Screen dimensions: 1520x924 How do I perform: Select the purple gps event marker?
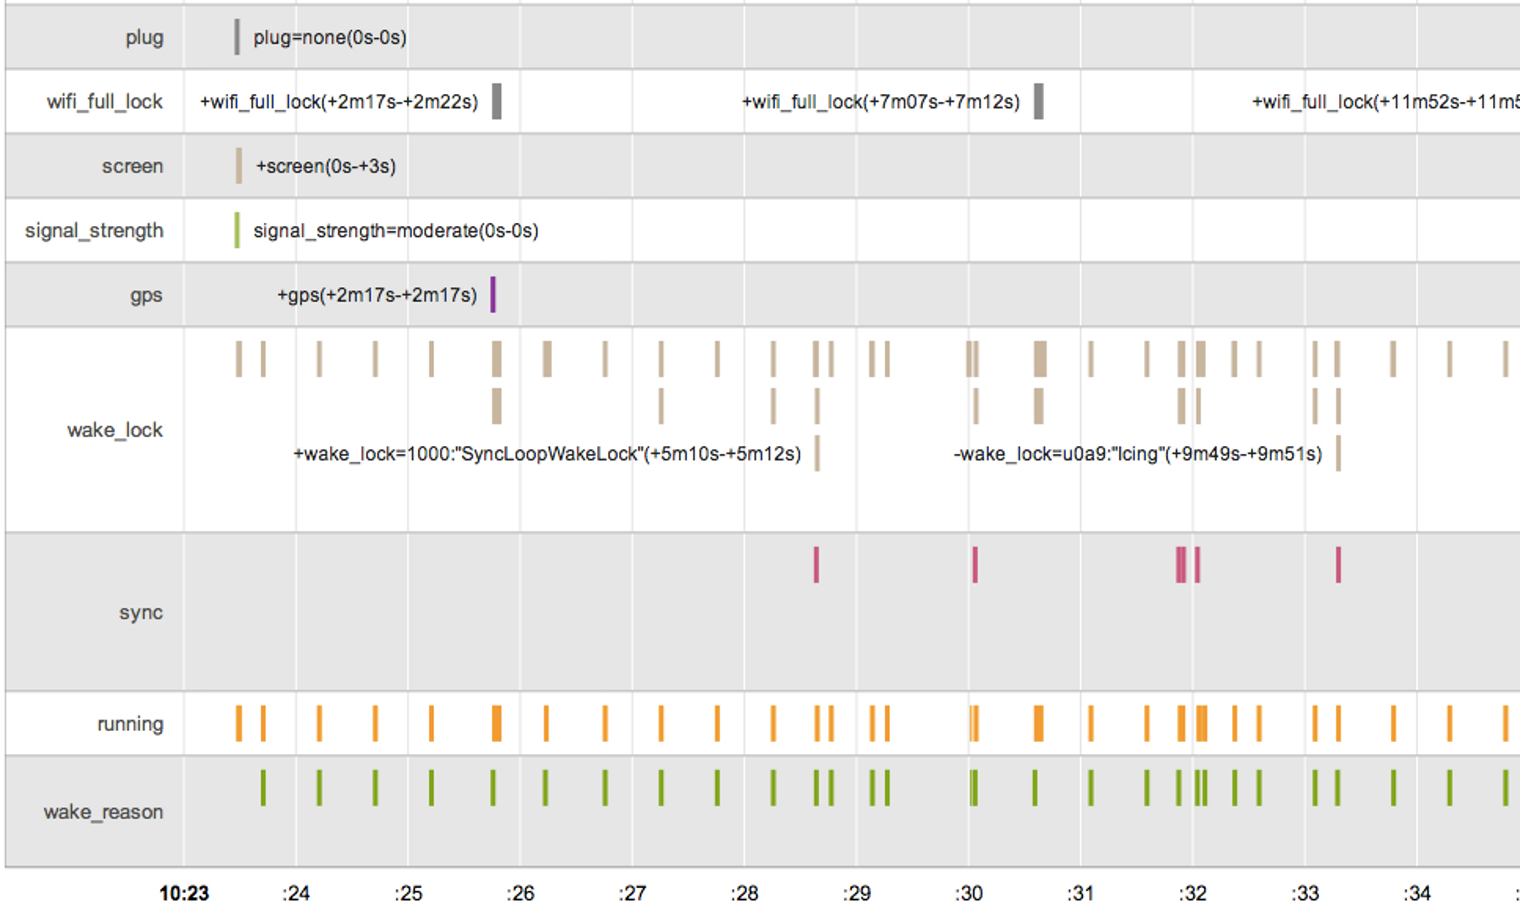(493, 295)
